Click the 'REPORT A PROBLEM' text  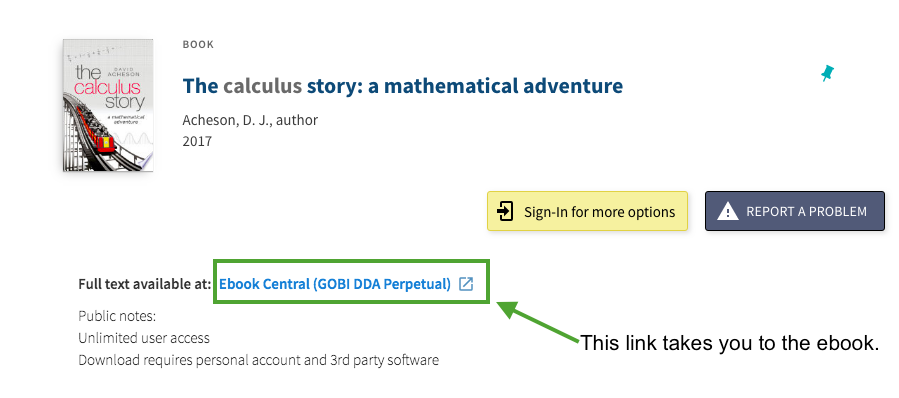click(x=806, y=212)
